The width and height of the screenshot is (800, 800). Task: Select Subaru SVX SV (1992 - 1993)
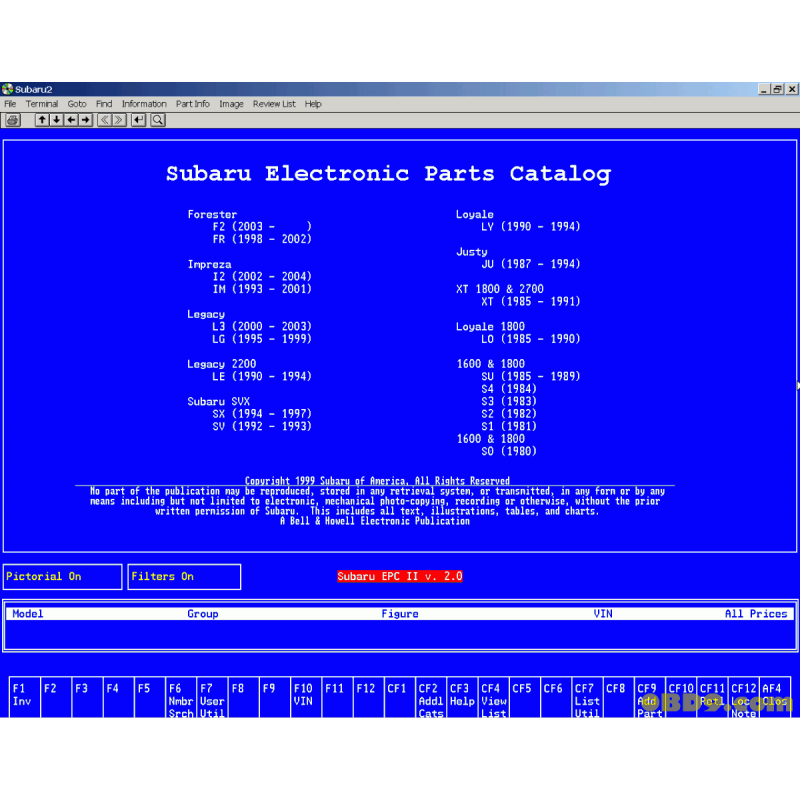pyautogui.click(x=262, y=426)
